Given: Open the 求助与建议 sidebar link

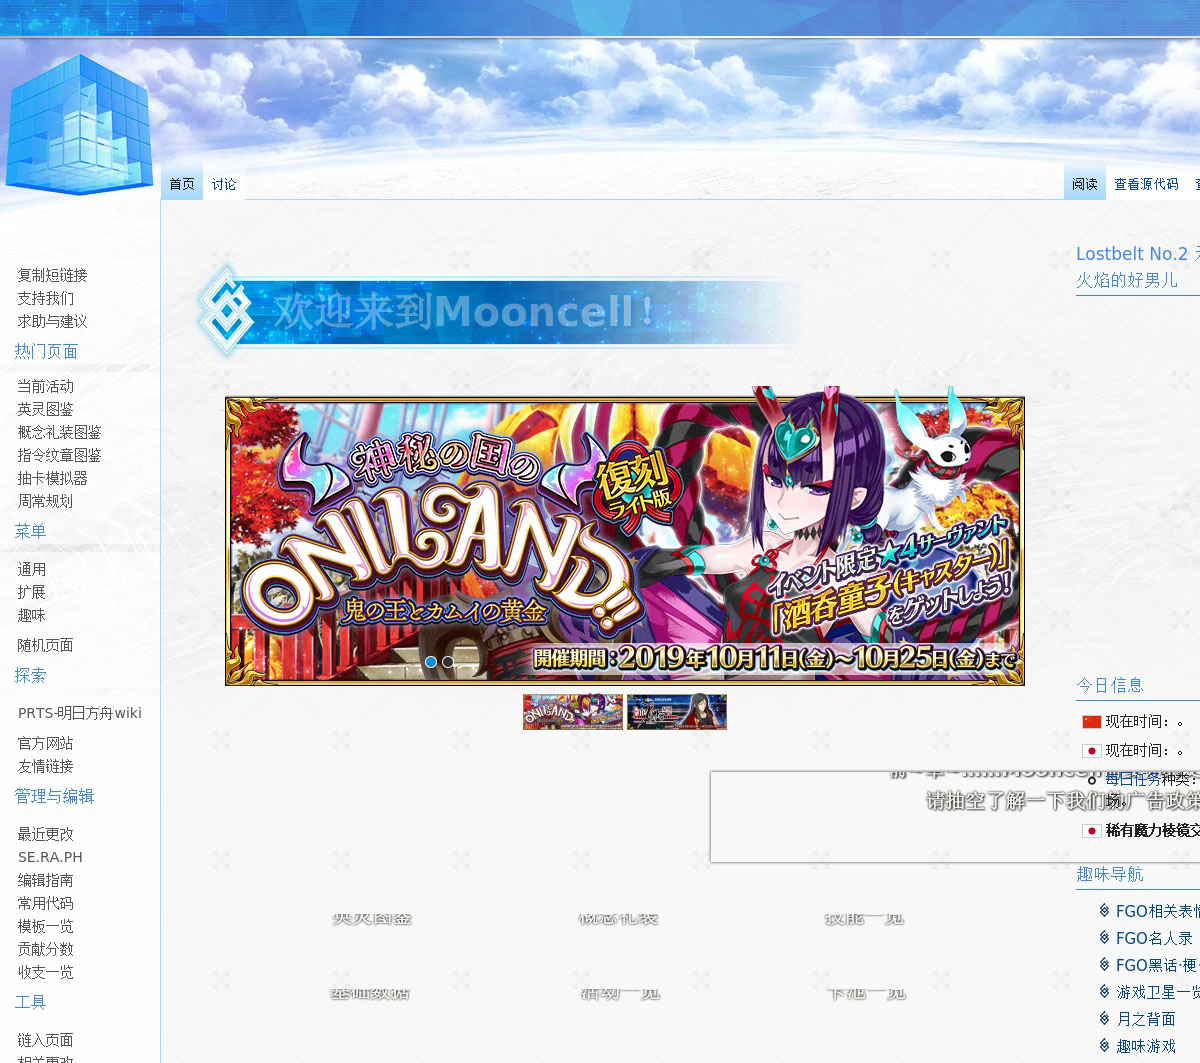Looking at the screenshot, I should pyautogui.click(x=52, y=321).
